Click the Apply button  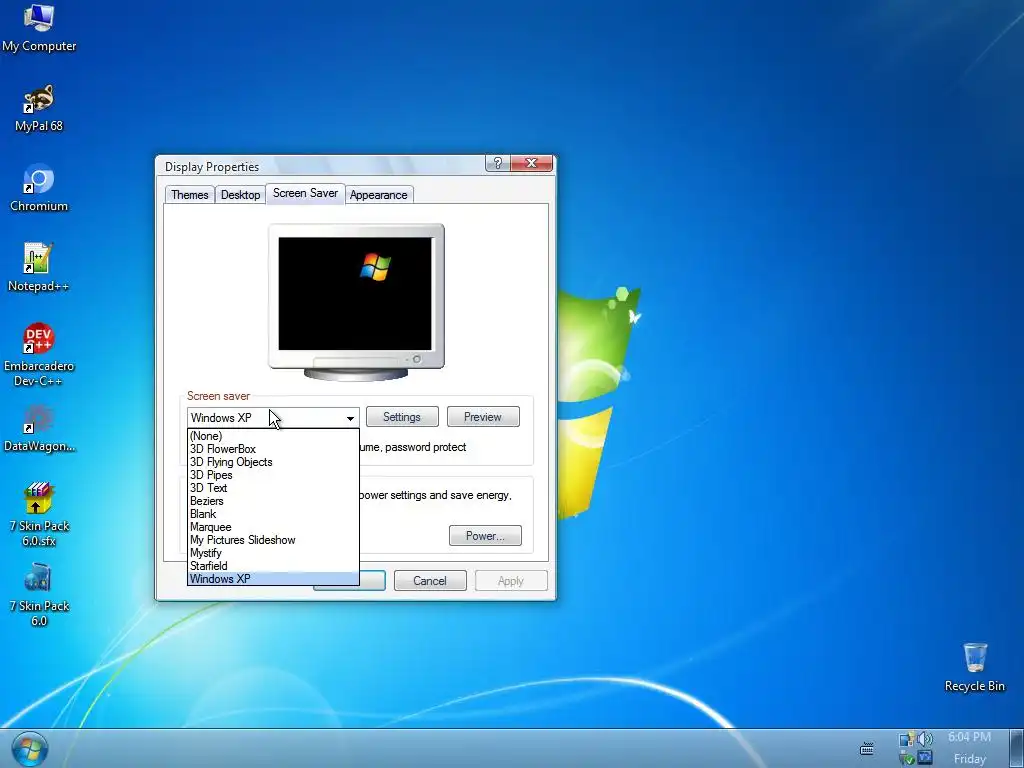point(511,581)
